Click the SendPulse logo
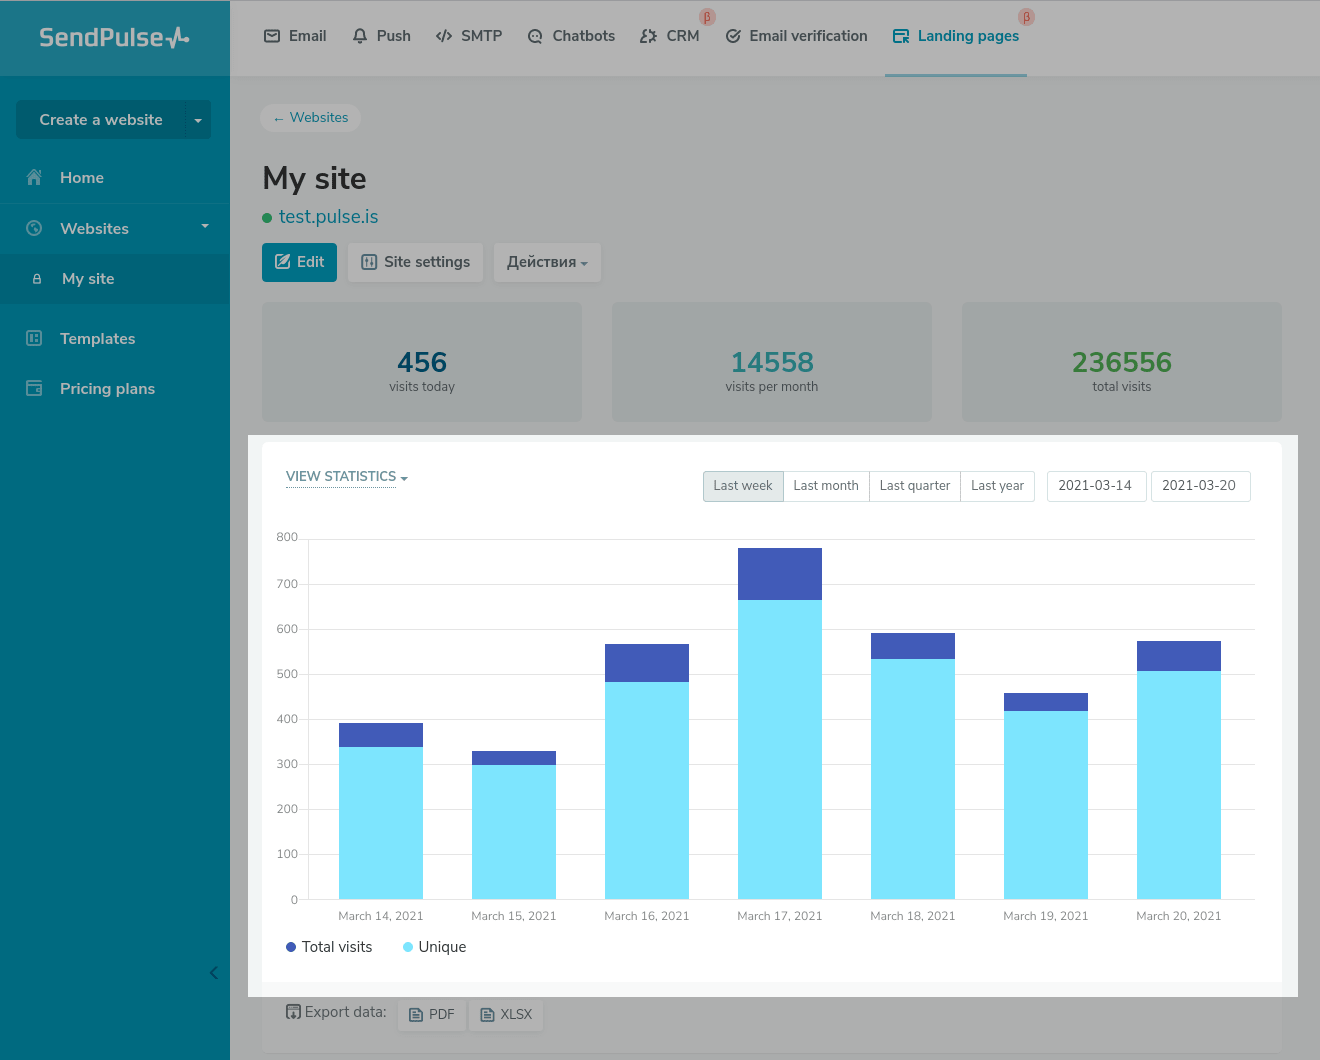 point(114,38)
